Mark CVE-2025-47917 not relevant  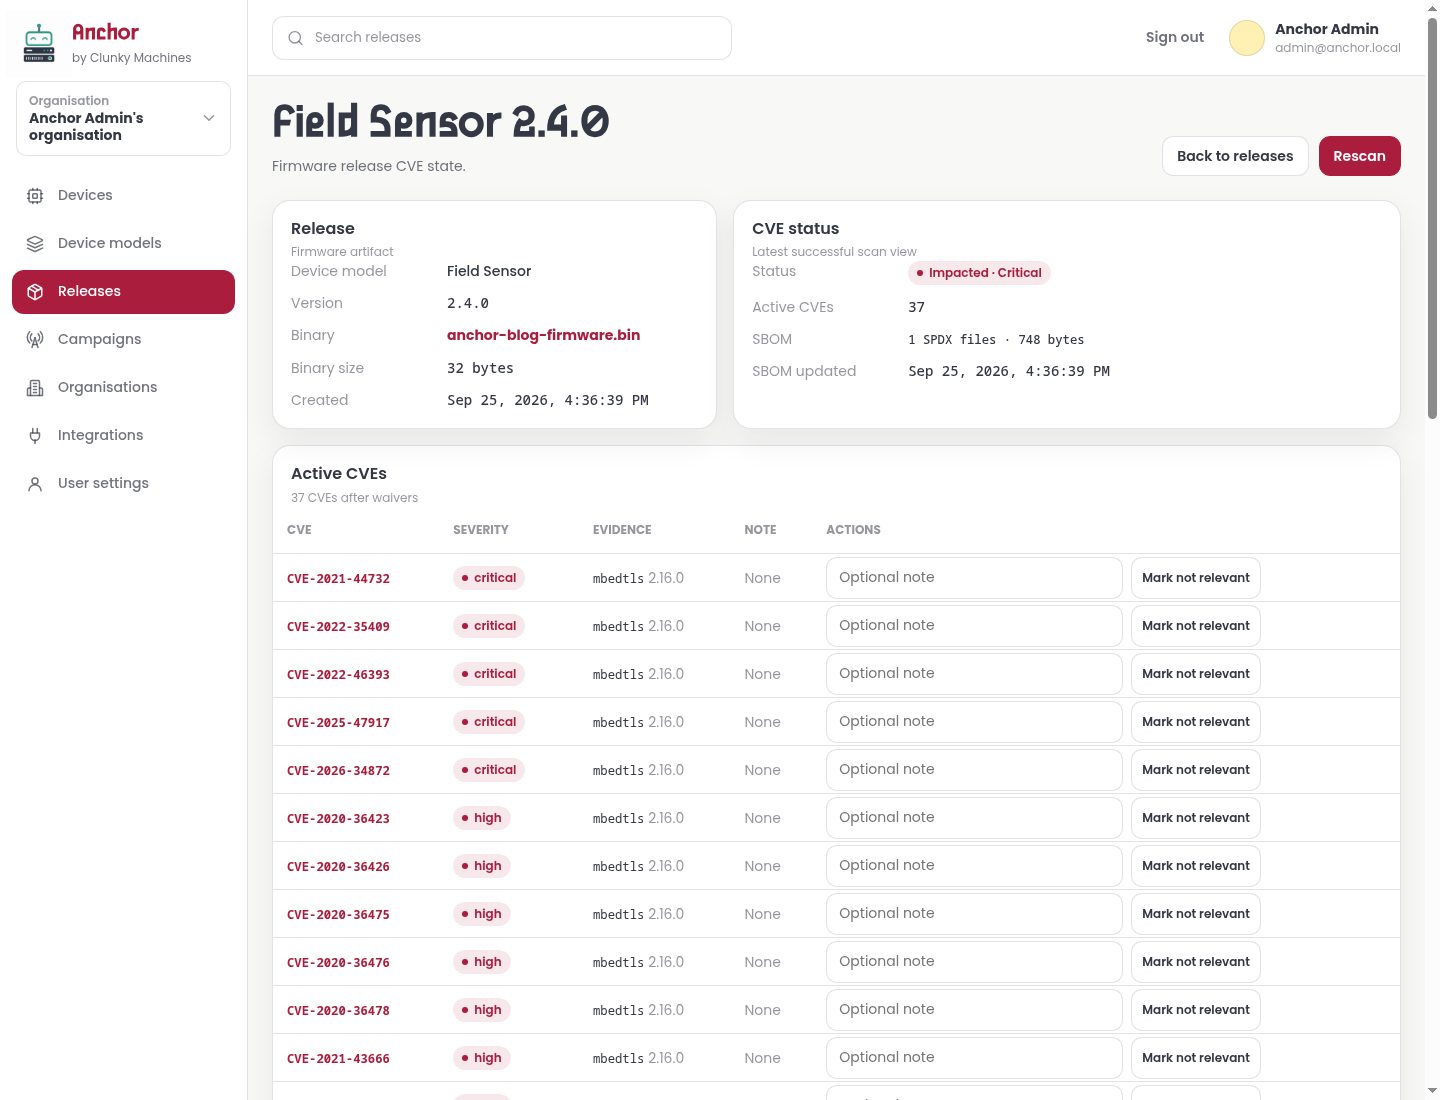pyautogui.click(x=1195, y=722)
